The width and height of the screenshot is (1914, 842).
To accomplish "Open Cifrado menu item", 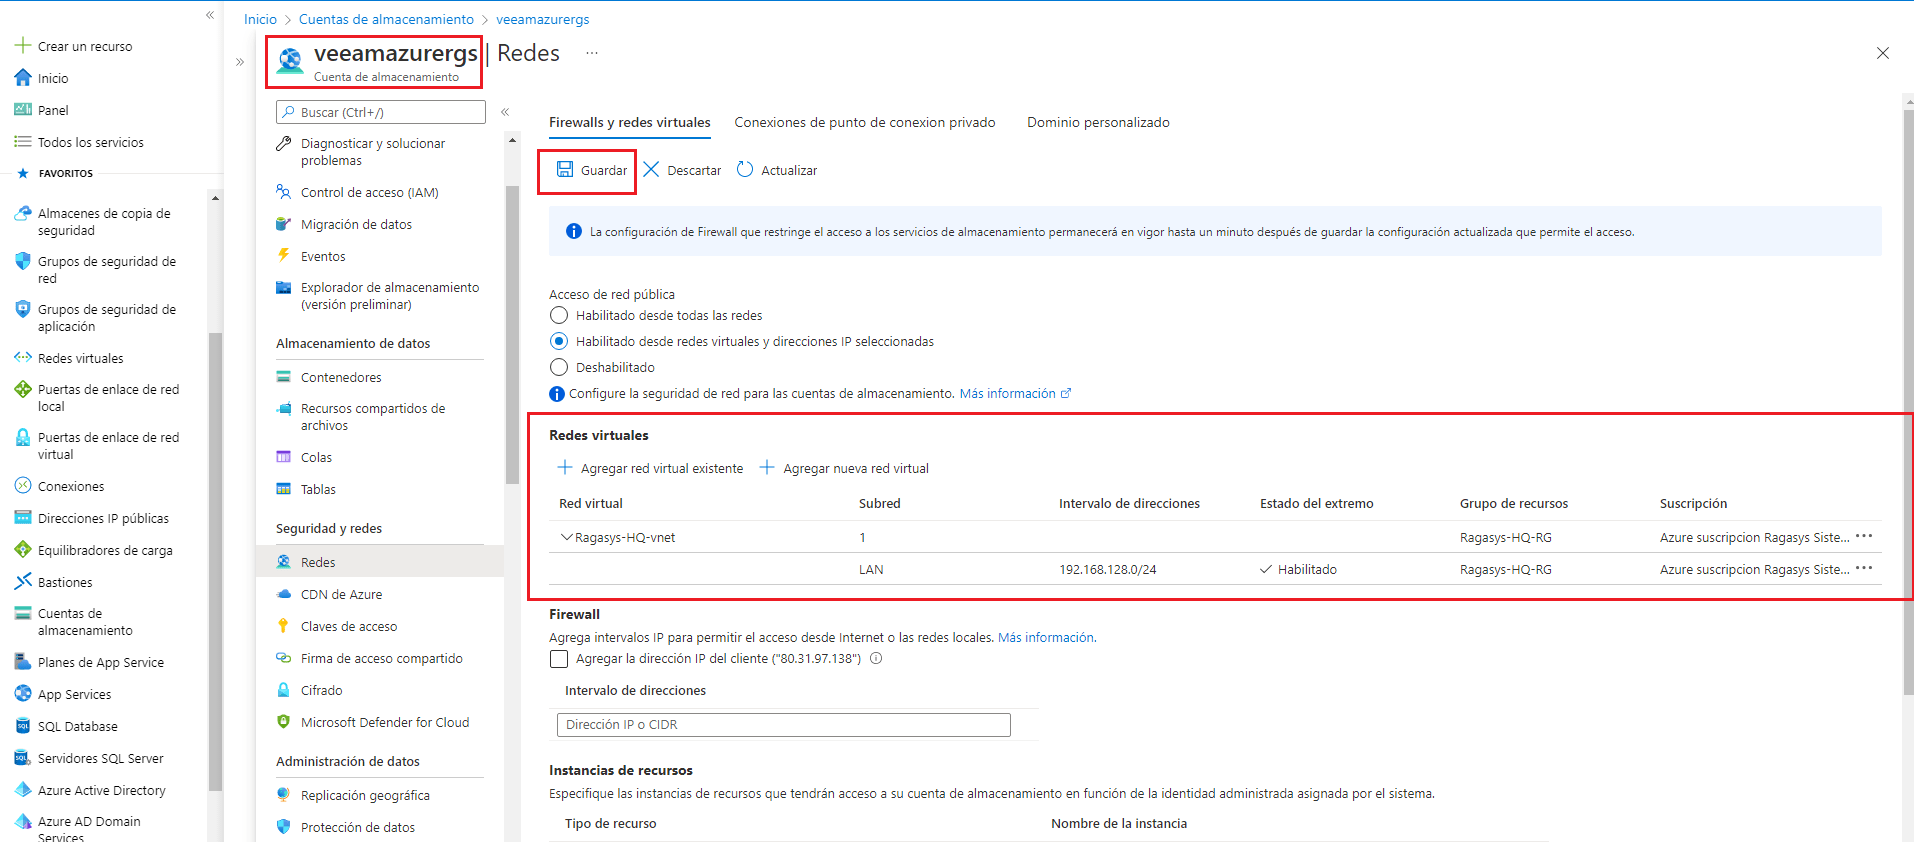I will pos(321,690).
